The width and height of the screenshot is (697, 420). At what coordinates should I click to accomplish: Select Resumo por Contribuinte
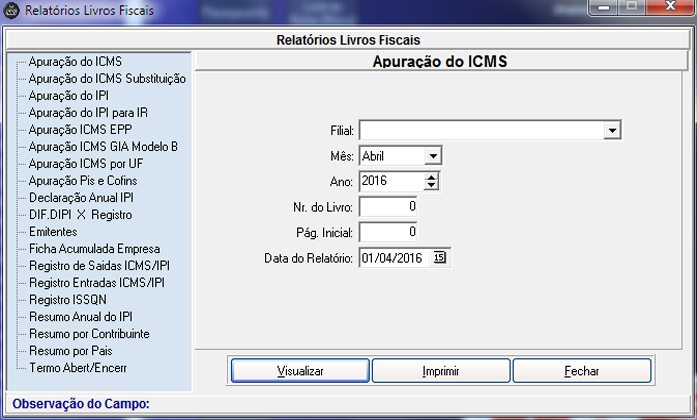[x=89, y=334]
